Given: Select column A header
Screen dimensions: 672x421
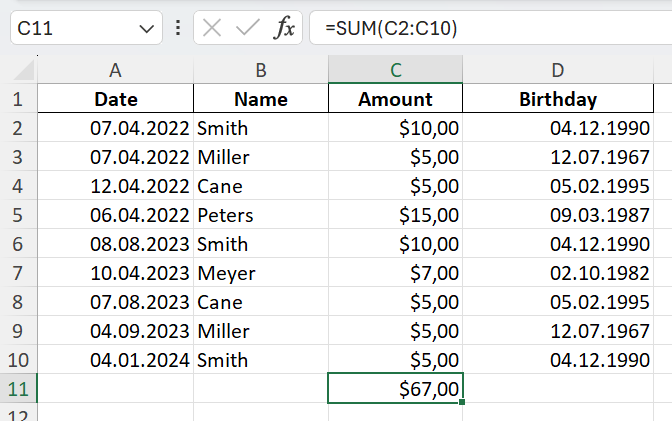Looking at the screenshot, I should pos(115,69).
